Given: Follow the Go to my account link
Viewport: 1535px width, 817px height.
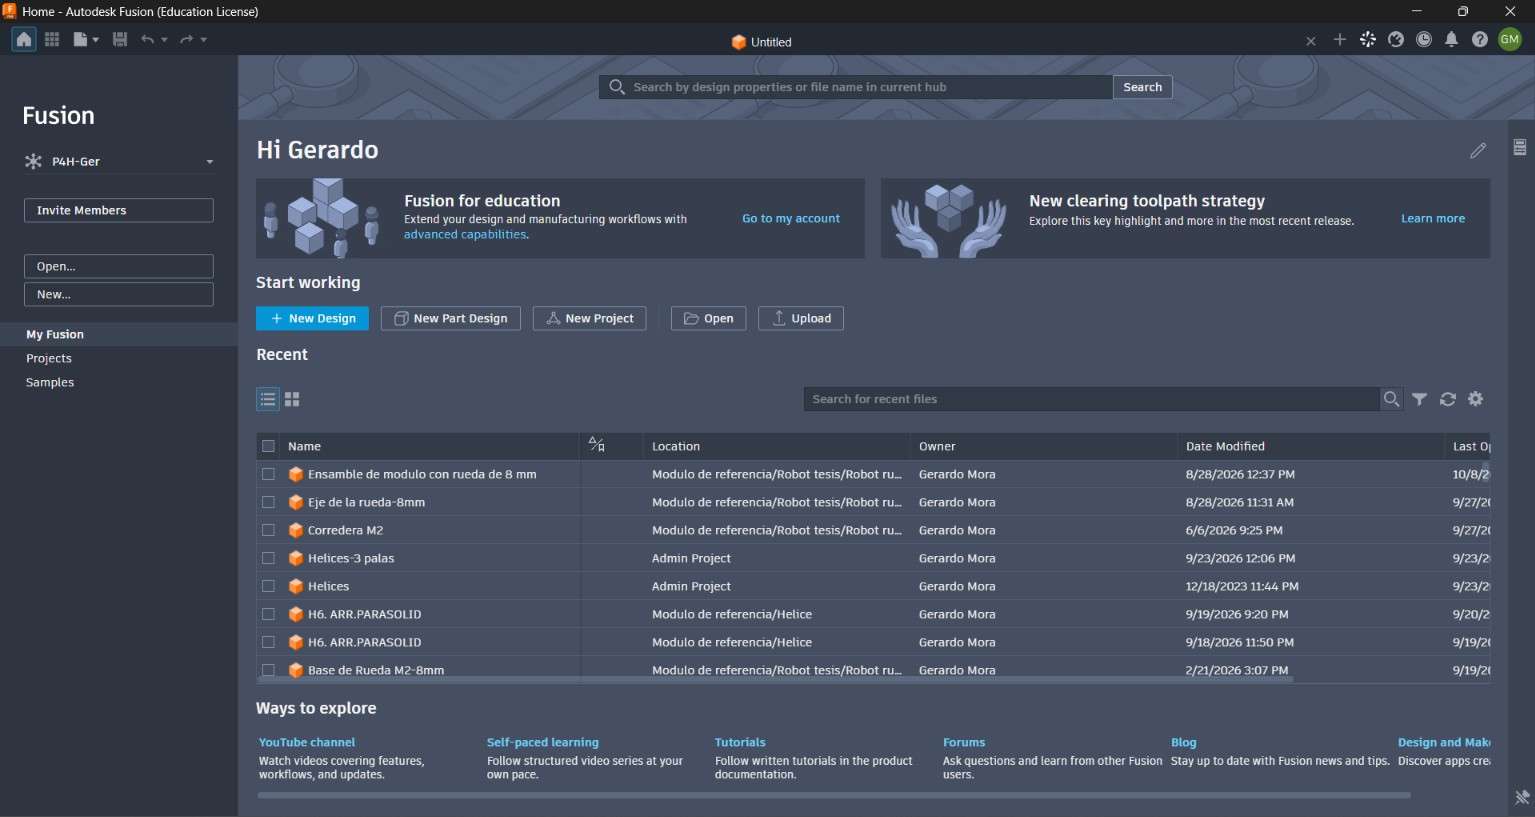Looking at the screenshot, I should point(791,218).
